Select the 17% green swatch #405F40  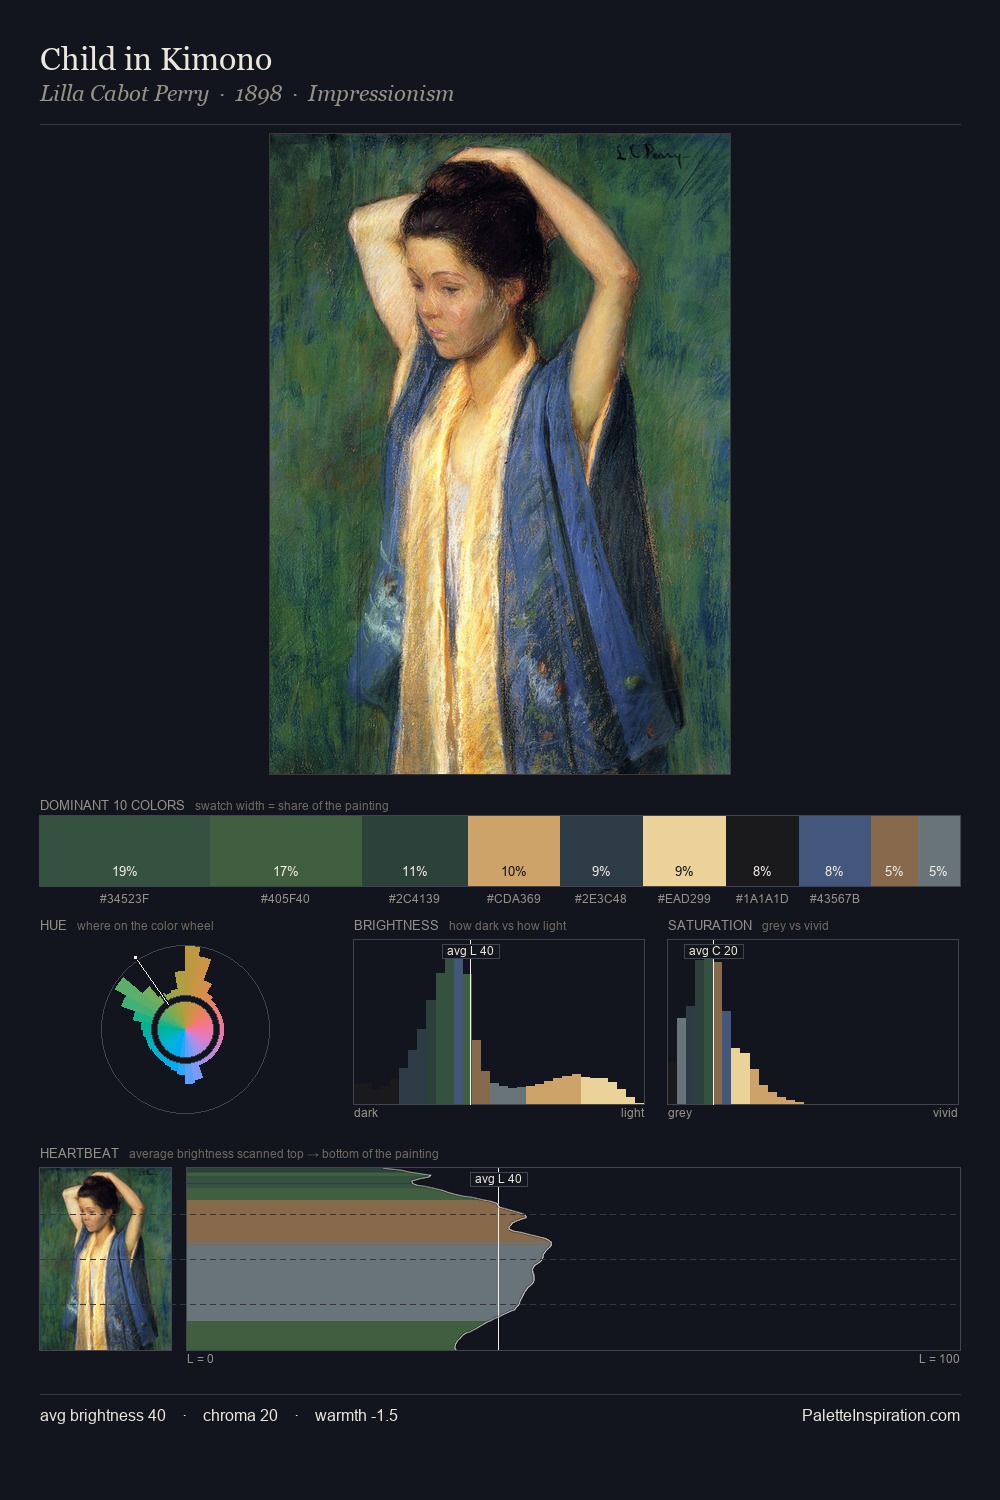(x=286, y=851)
